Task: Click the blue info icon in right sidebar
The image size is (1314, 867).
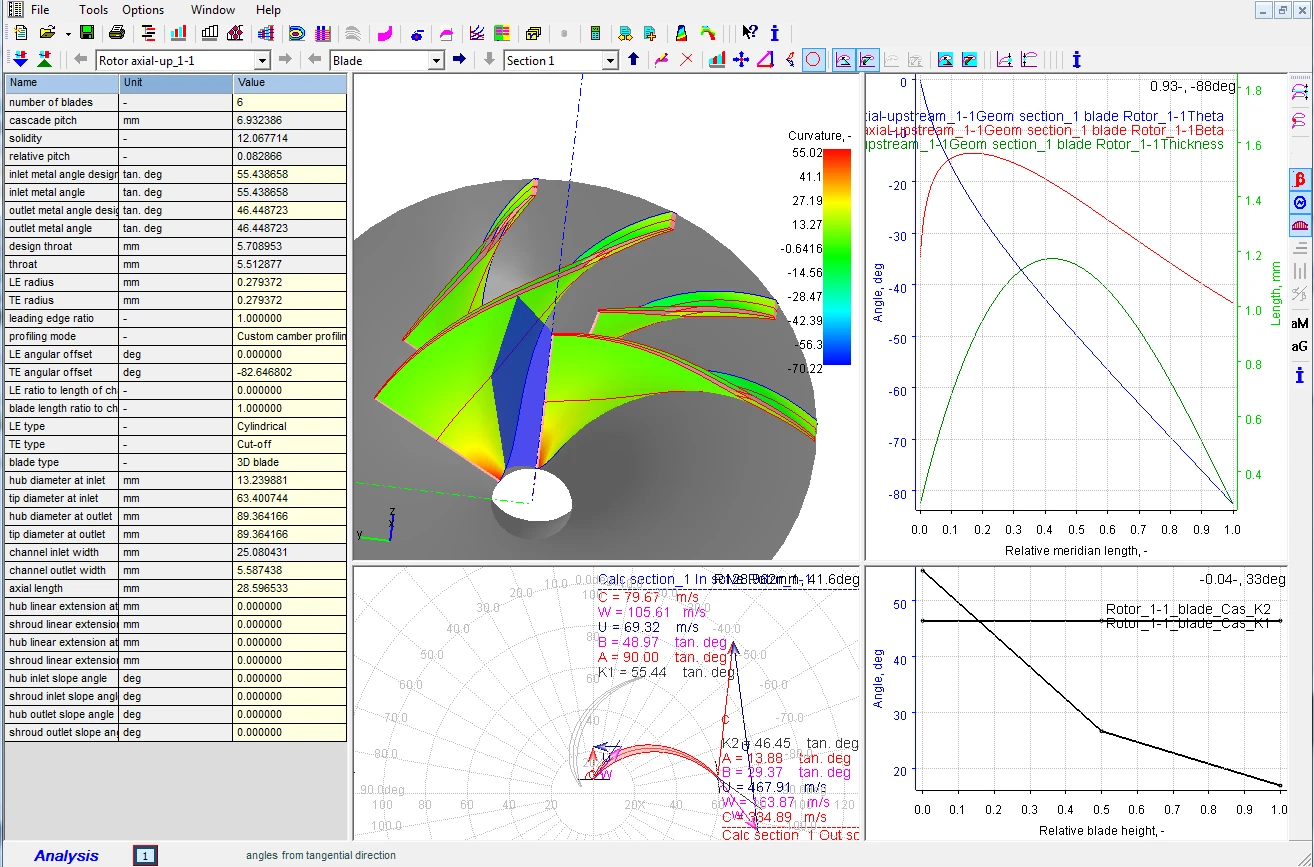Action: coord(1300,375)
